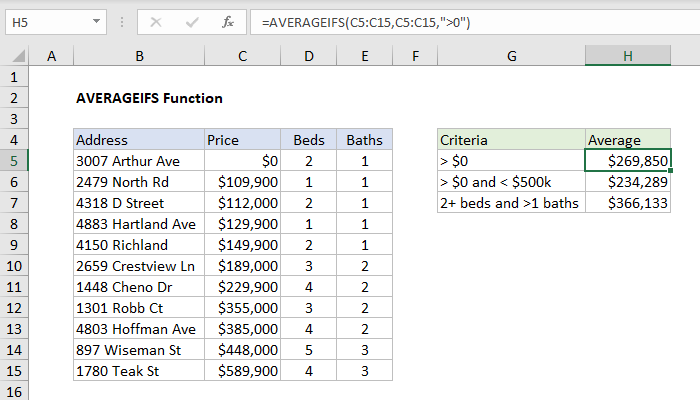Viewport: 700px width, 400px height.
Task: Click the $0 price cell
Action: click(x=242, y=161)
